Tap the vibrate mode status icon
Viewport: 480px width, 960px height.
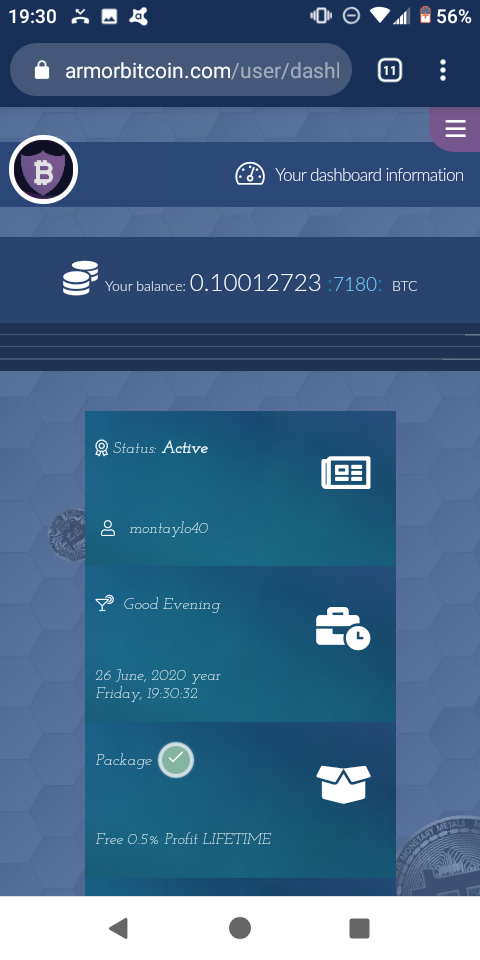(321, 16)
